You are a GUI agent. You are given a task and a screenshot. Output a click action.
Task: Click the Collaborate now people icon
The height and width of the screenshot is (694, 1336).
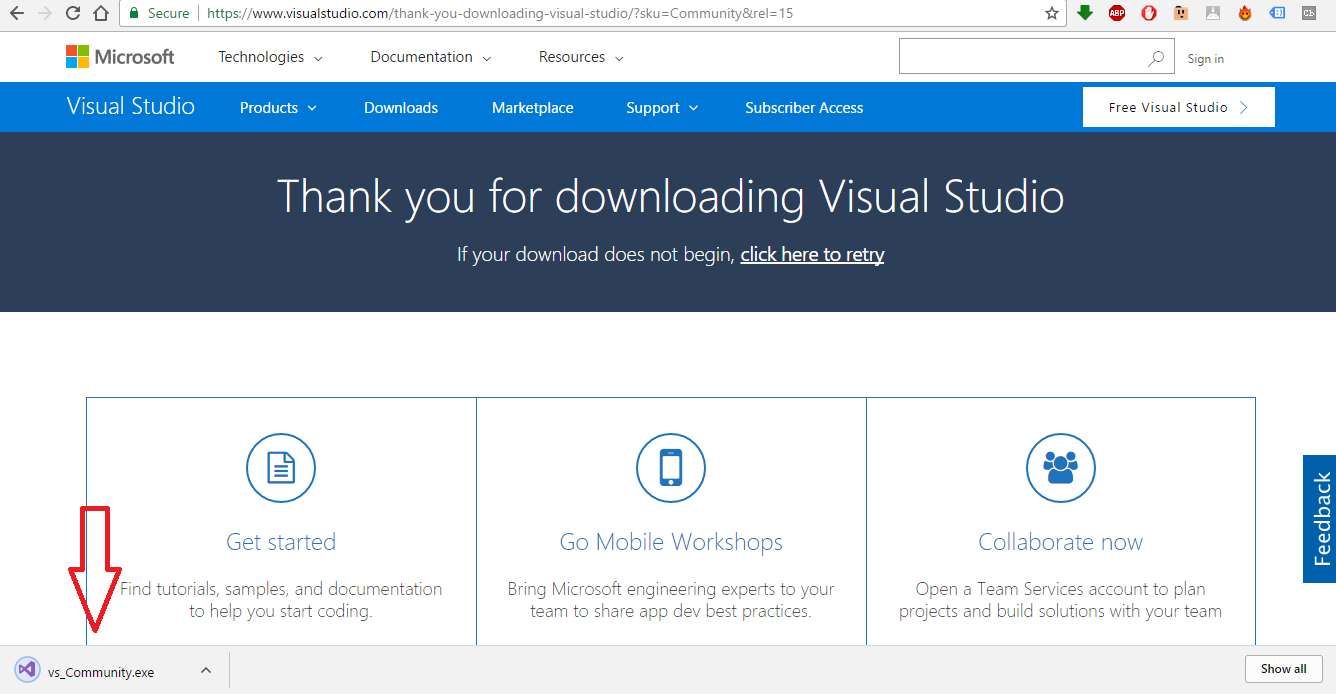point(1061,467)
